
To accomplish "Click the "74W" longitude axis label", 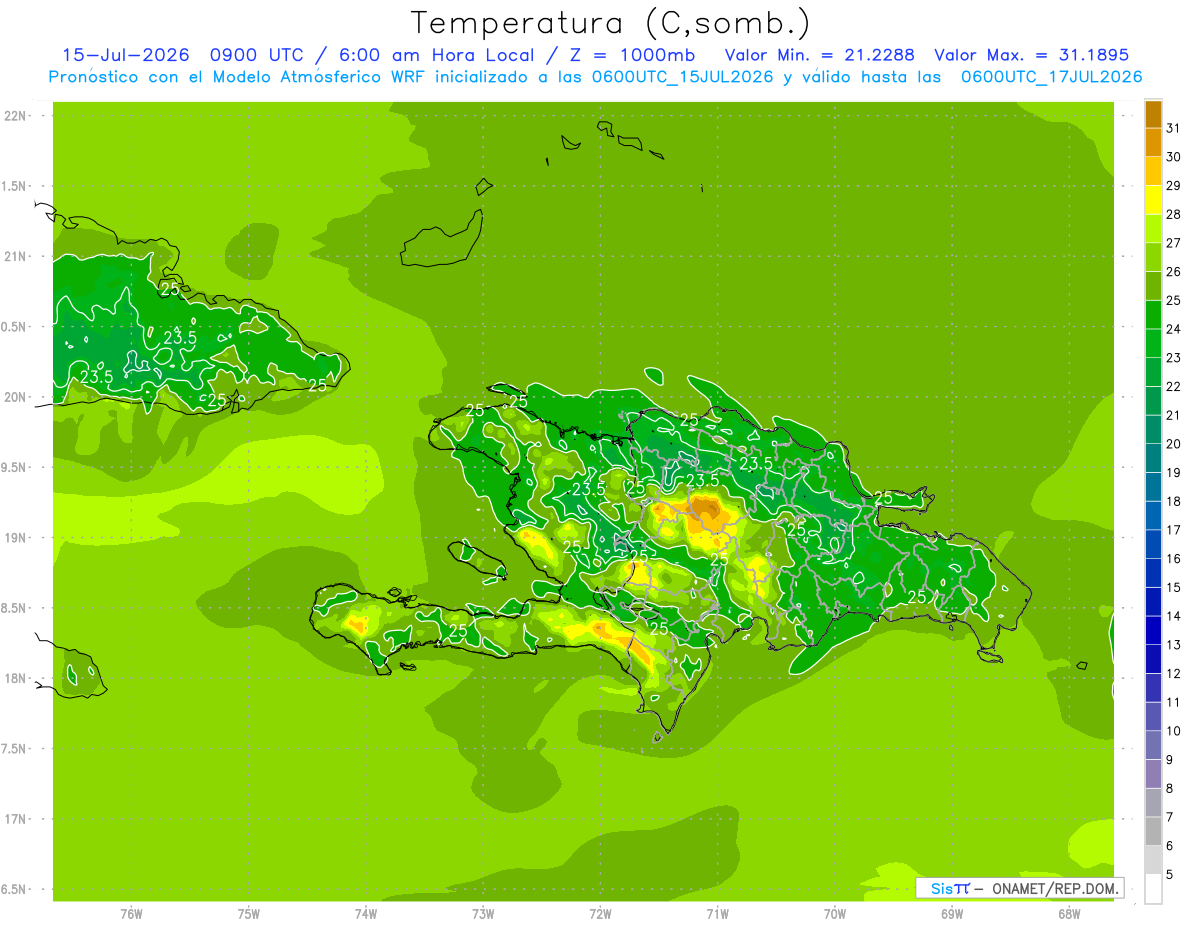I will [x=366, y=914].
